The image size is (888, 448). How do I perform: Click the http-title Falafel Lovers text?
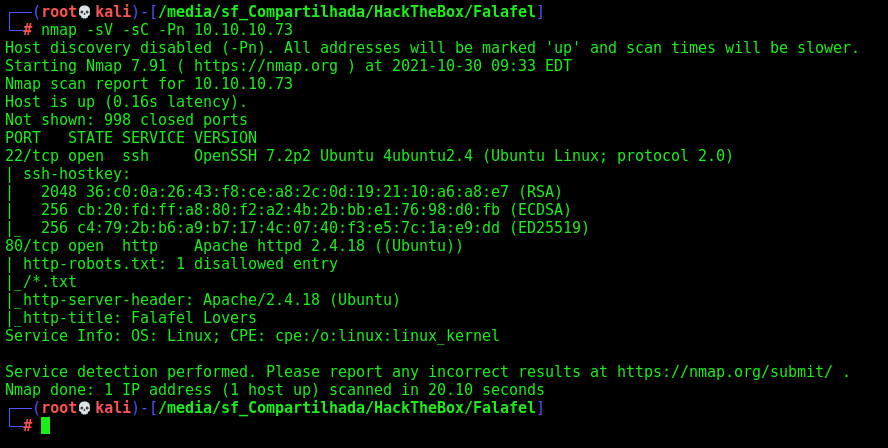coord(140,318)
